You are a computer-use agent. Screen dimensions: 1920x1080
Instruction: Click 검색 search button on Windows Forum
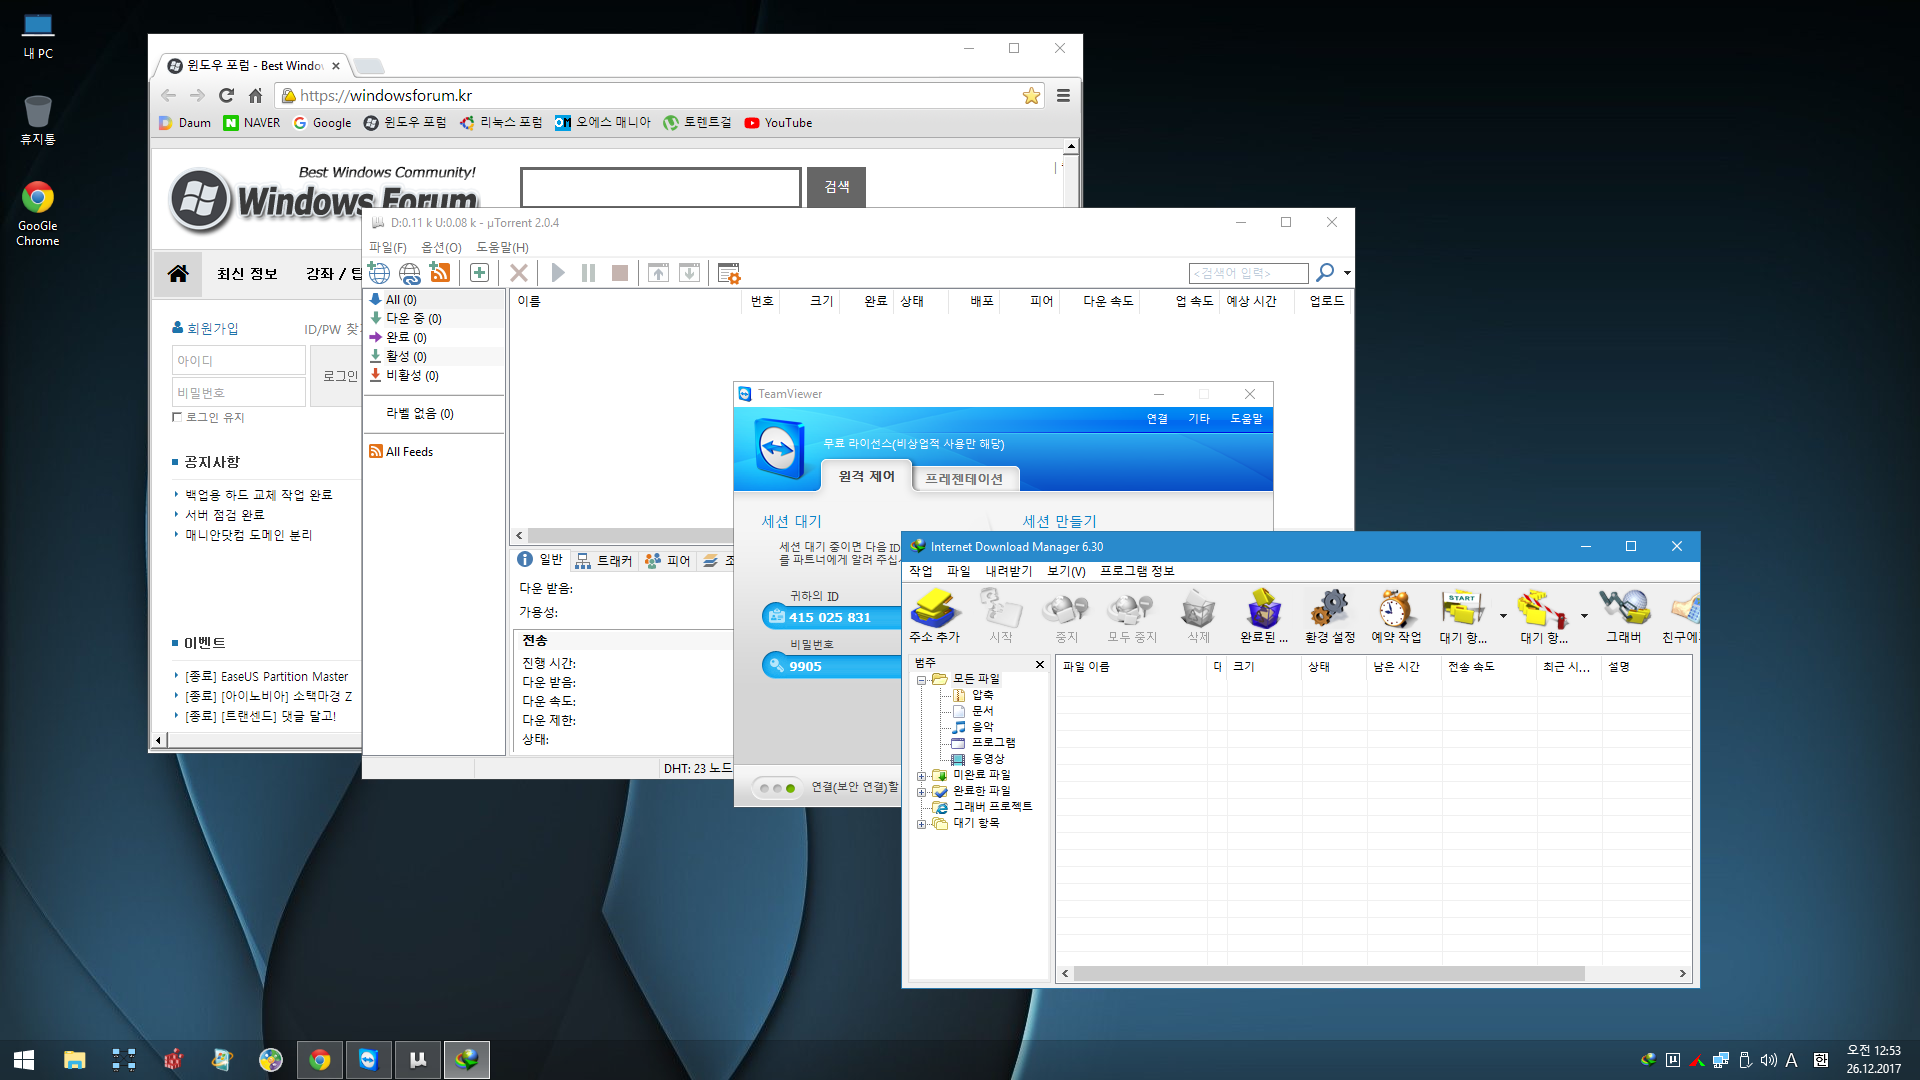(x=836, y=187)
